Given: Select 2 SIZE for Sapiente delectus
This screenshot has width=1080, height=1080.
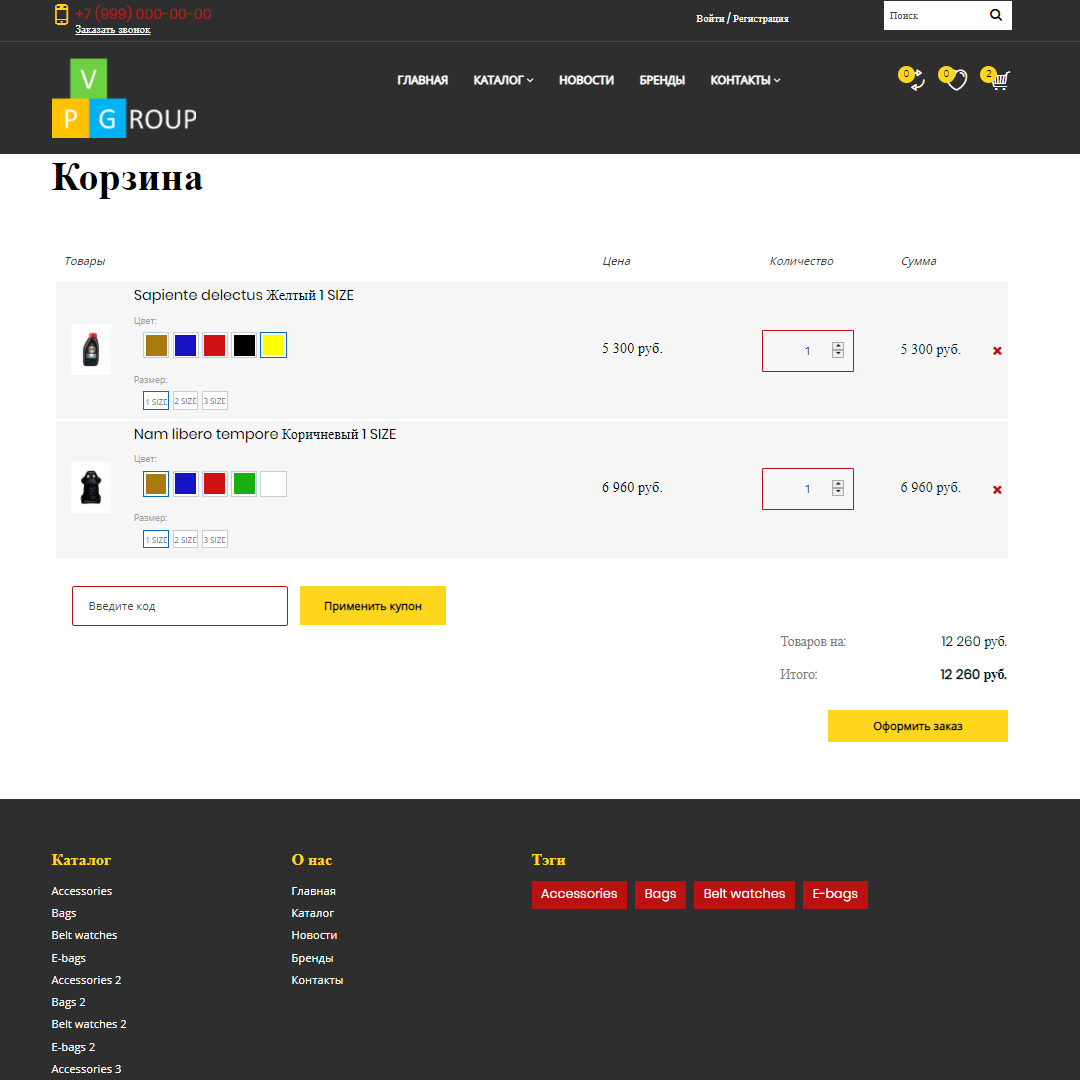Looking at the screenshot, I should (185, 401).
